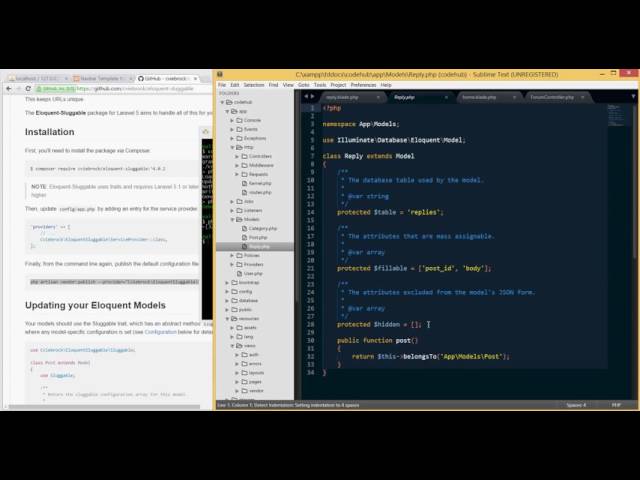640x480 pixels.
Task: Select the layouts folder icon
Action: [x=244, y=373]
